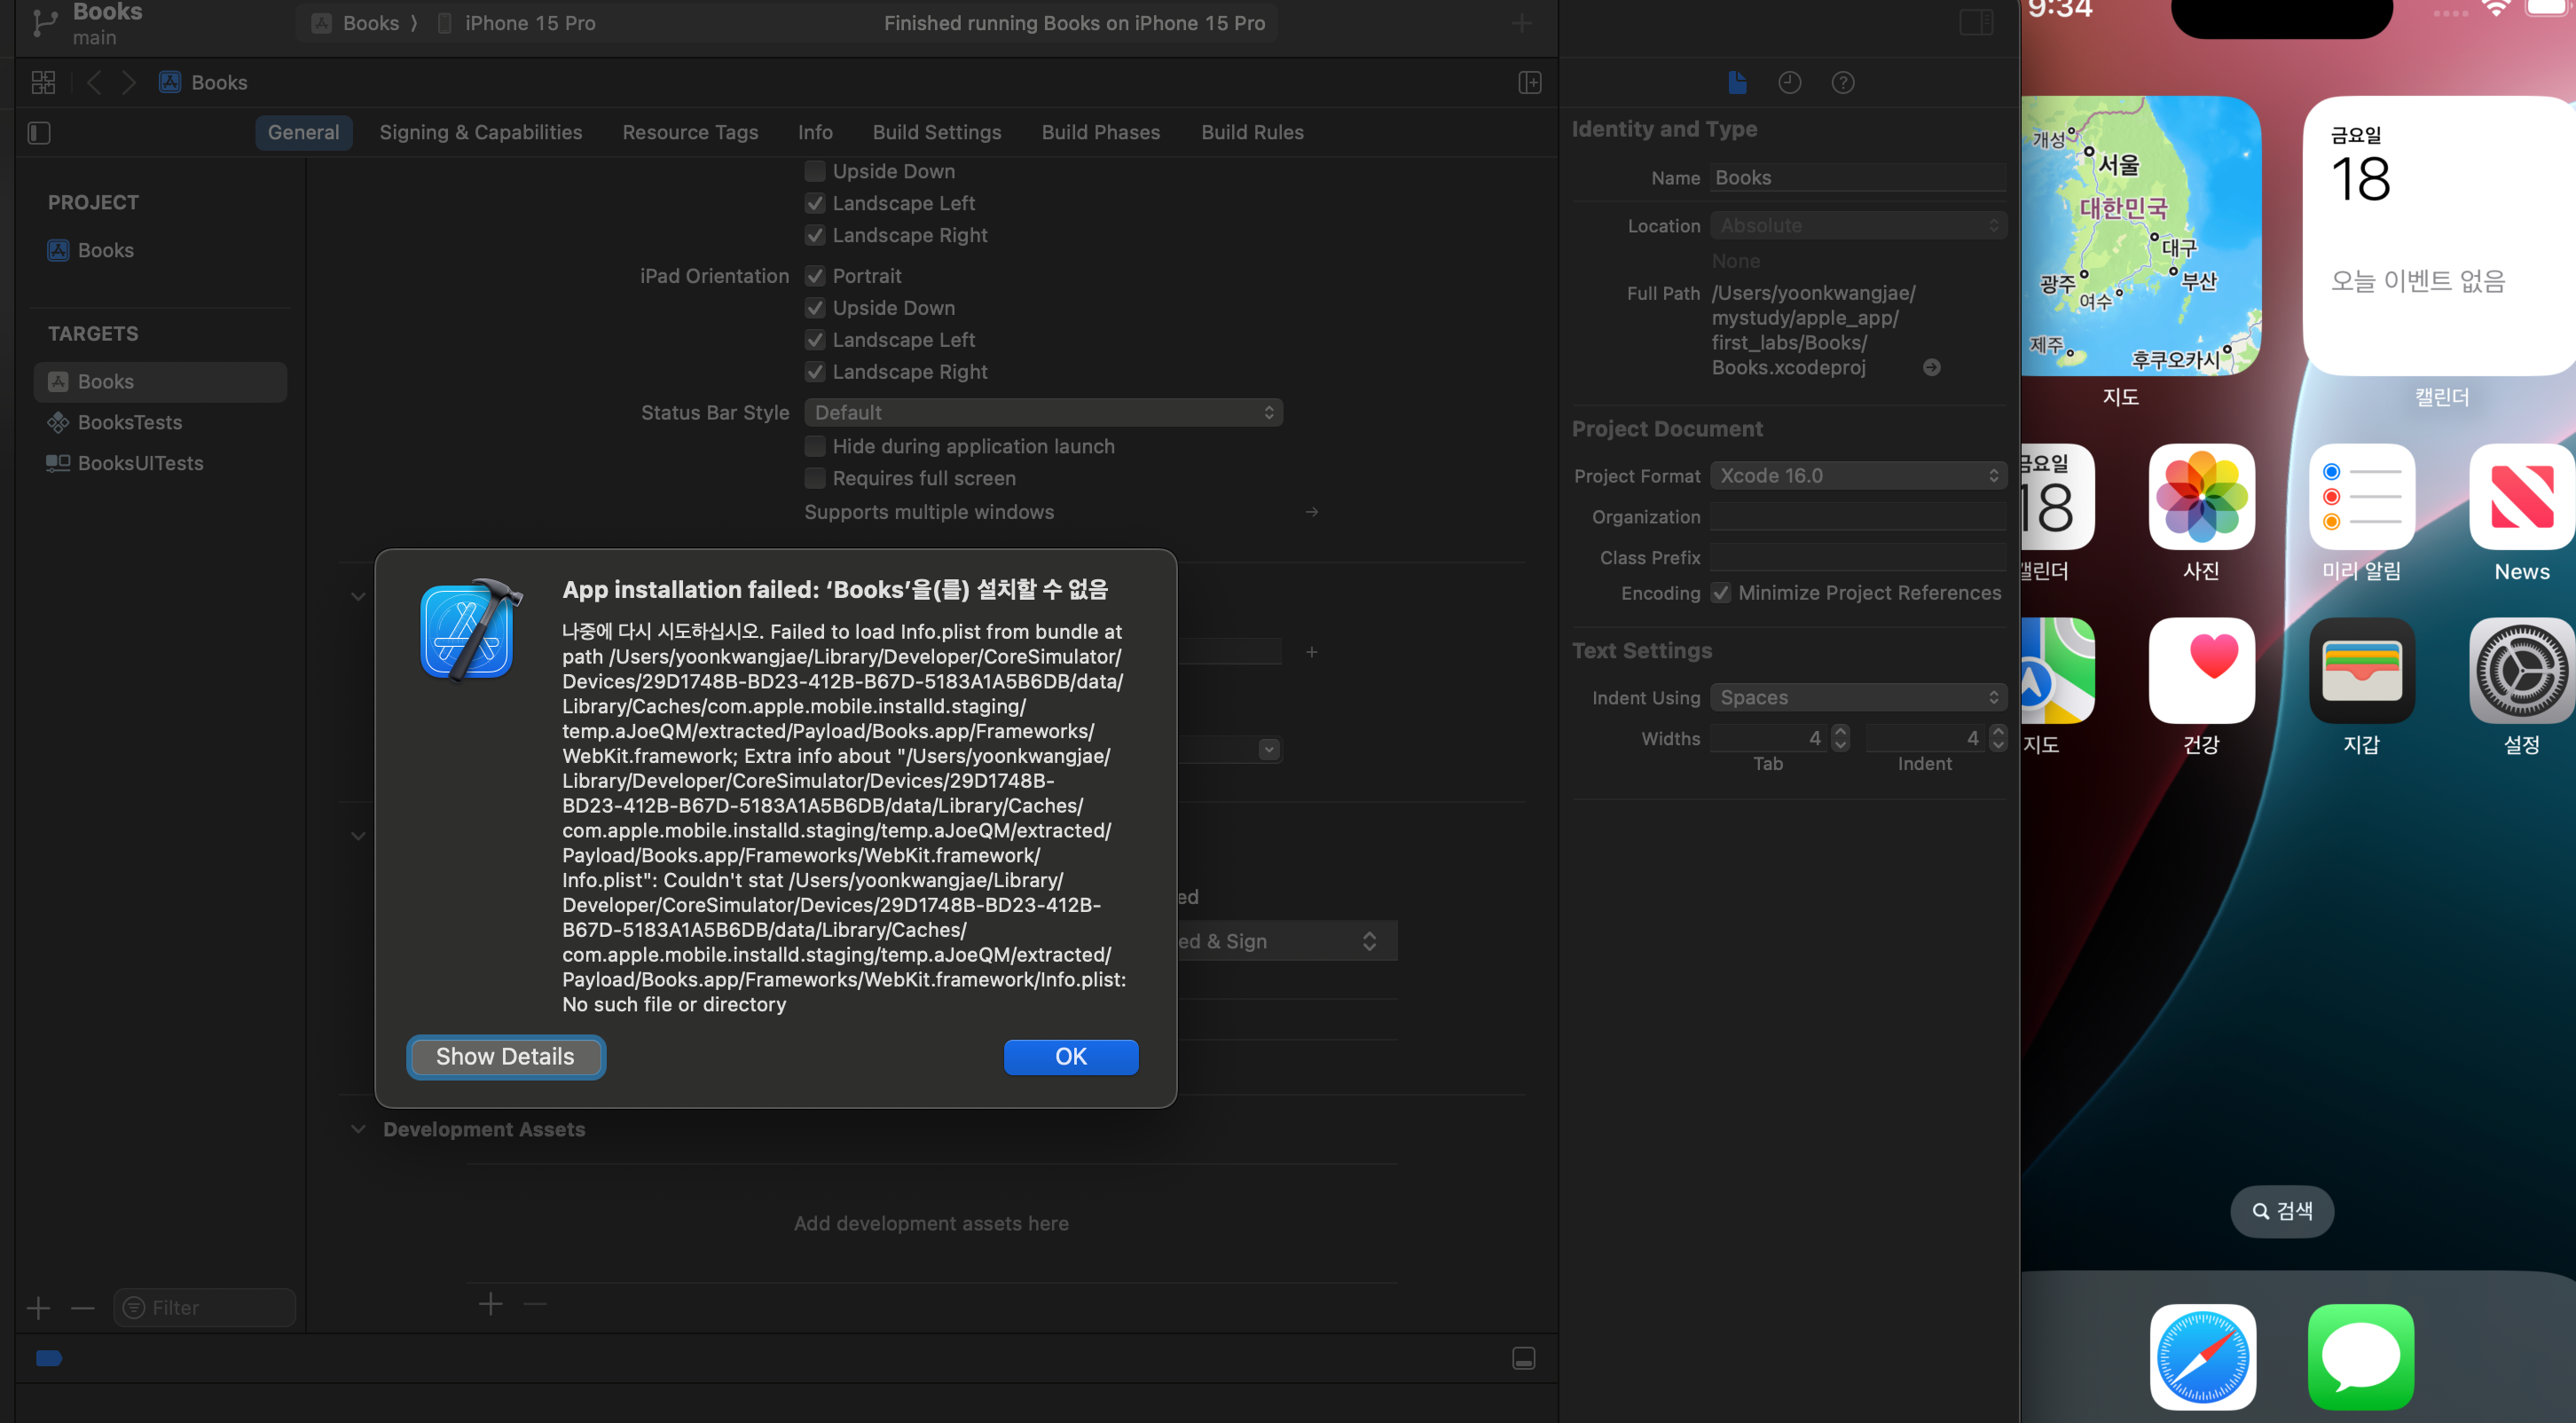Open the History inspector icon
Viewport: 2576px width, 1423px height.
[x=1789, y=82]
